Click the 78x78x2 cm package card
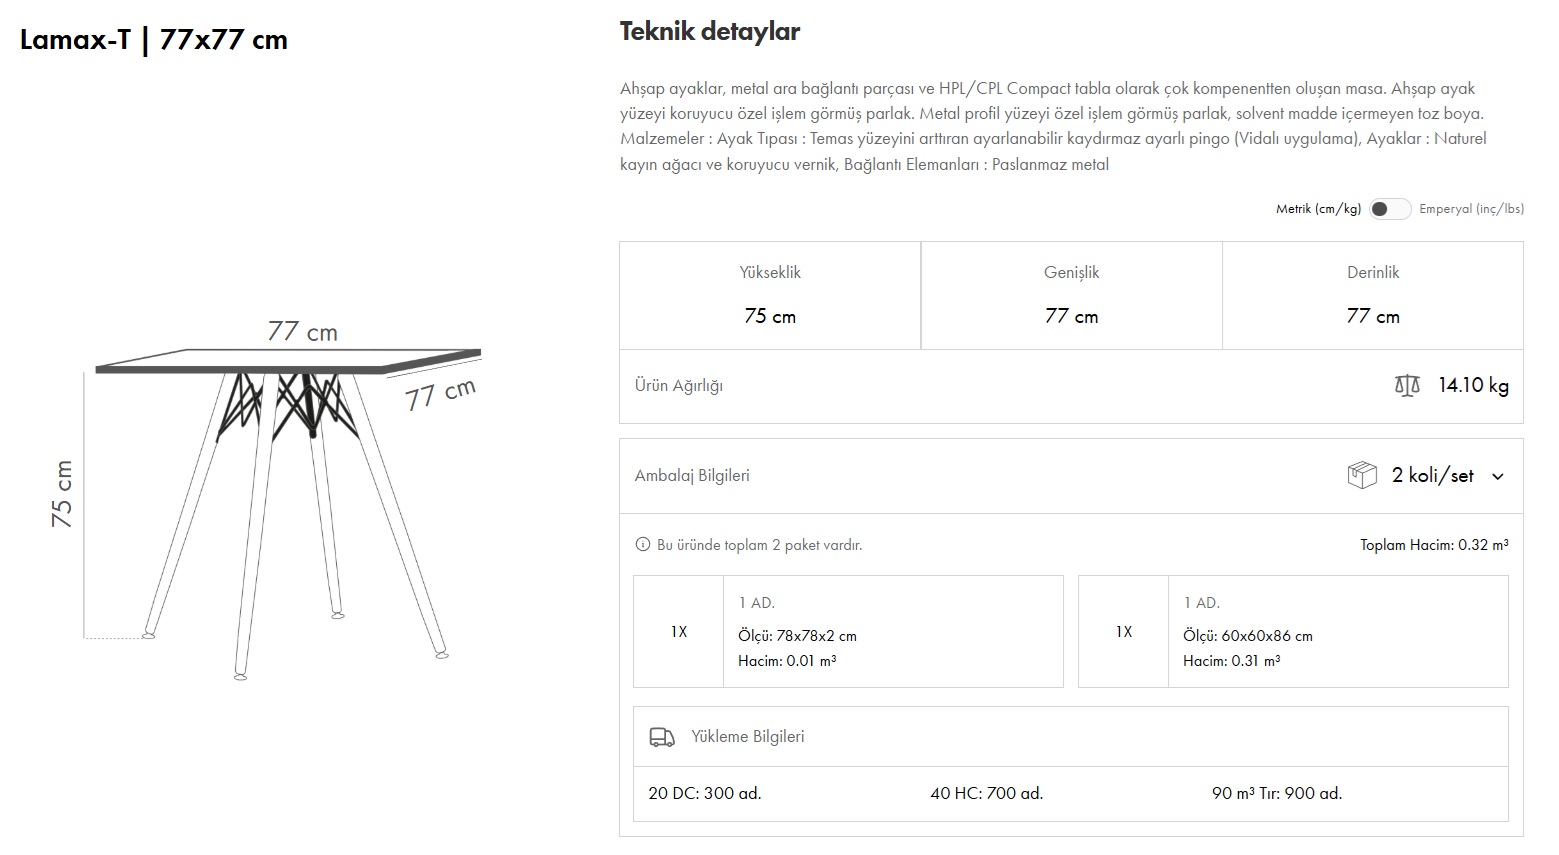 pos(848,631)
